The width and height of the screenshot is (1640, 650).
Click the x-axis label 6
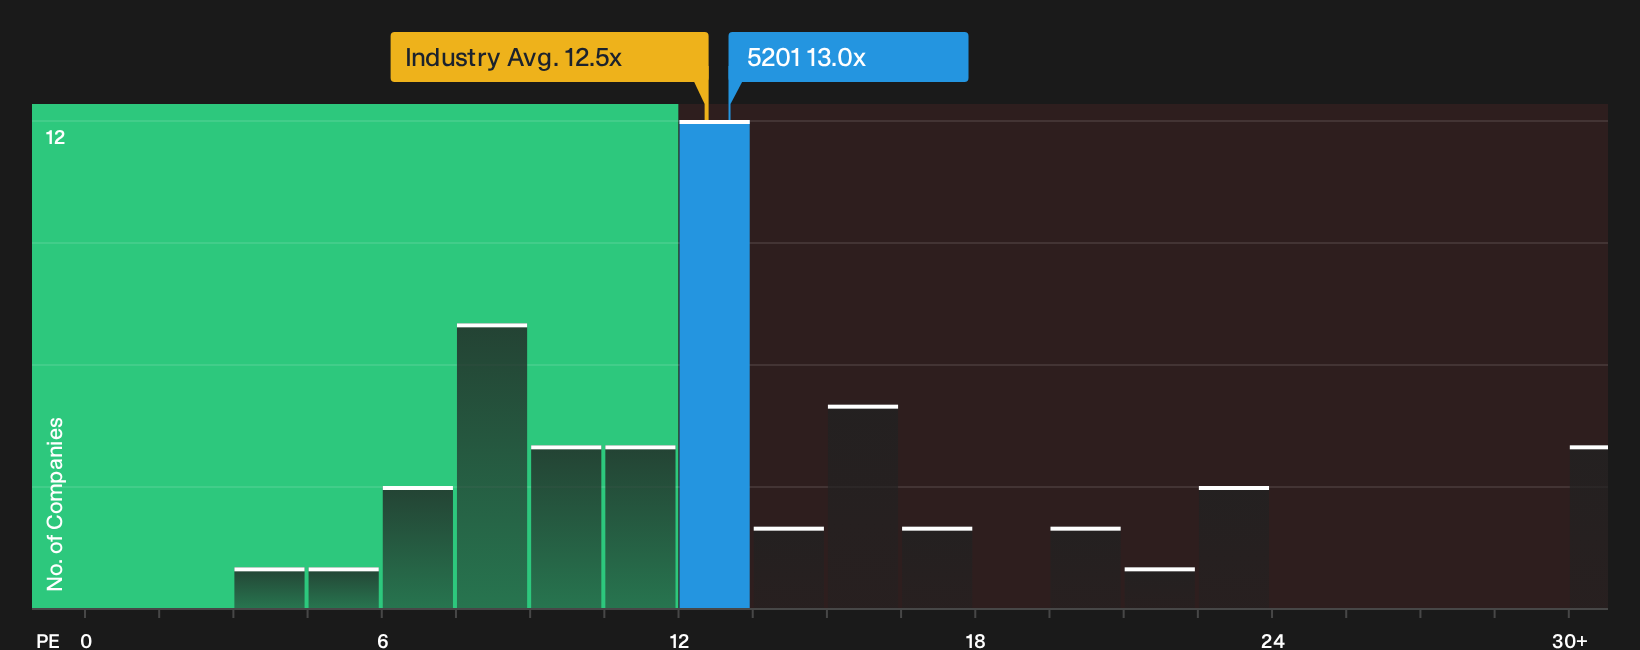(383, 640)
